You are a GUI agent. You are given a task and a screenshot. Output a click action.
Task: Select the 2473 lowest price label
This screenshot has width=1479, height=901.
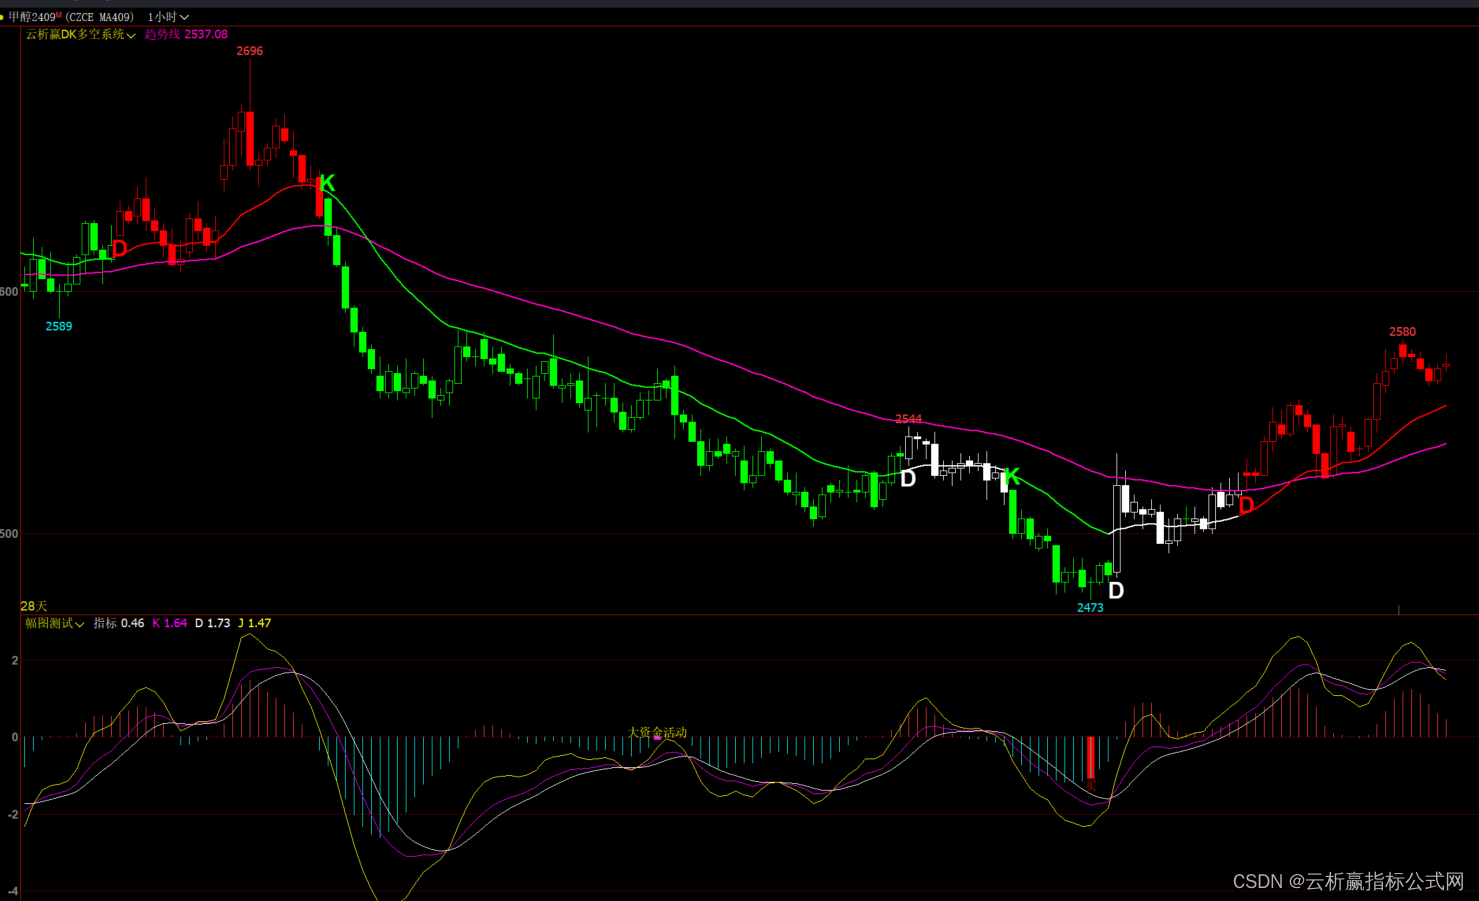(1090, 608)
